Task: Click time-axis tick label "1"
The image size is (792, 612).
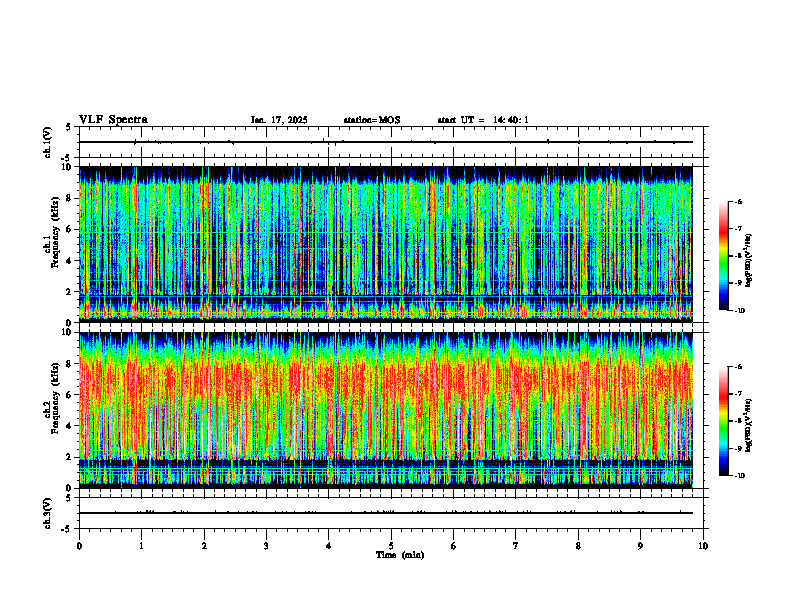Action: [x=142, y=546]
